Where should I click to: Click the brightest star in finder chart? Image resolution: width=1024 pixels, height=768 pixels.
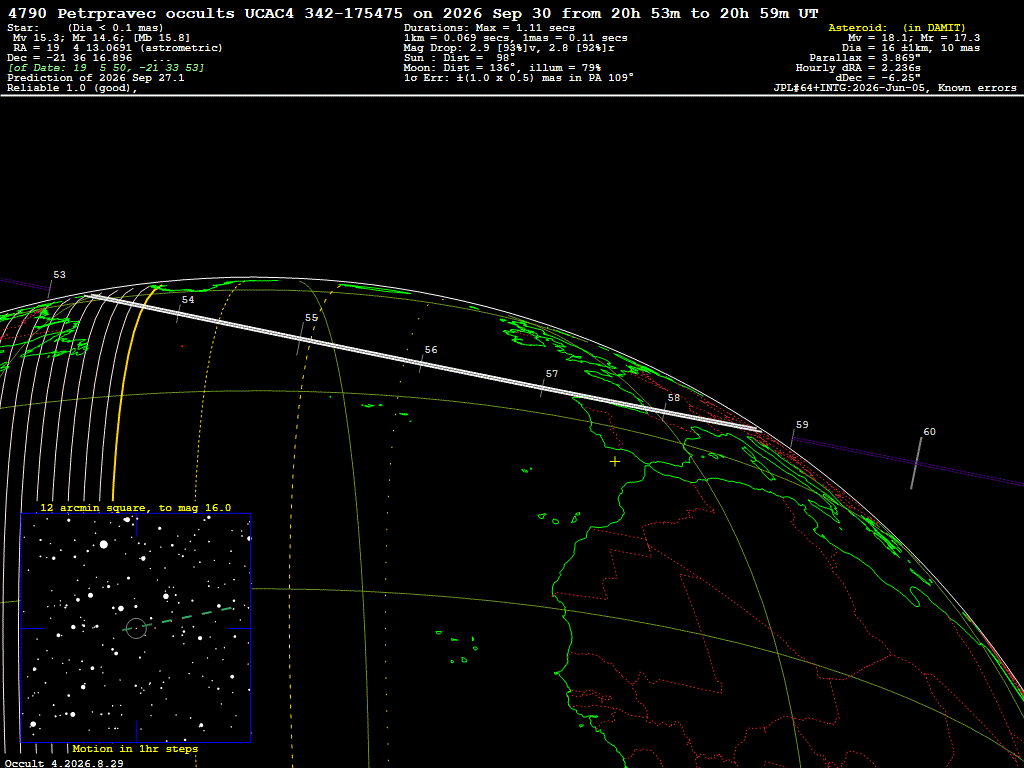[103, 544]
